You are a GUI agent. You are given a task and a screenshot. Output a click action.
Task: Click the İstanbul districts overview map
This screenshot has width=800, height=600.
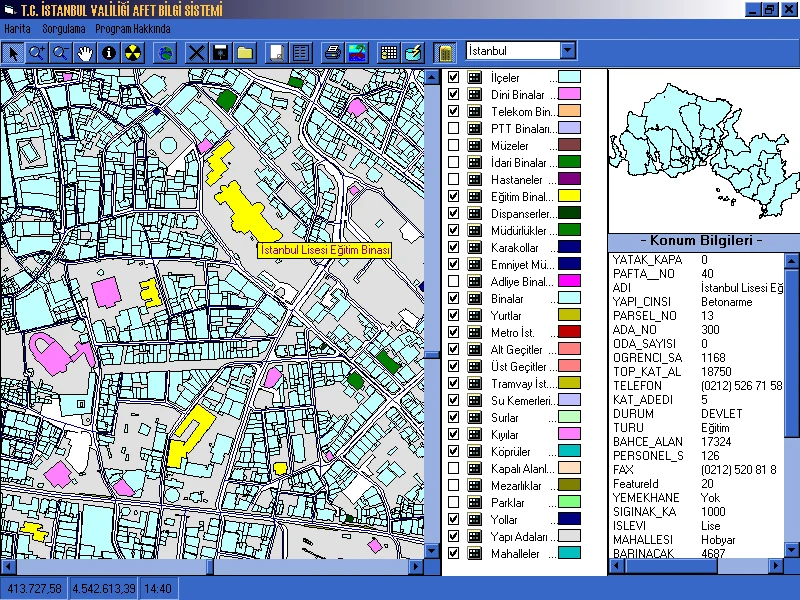click(704, 151)
